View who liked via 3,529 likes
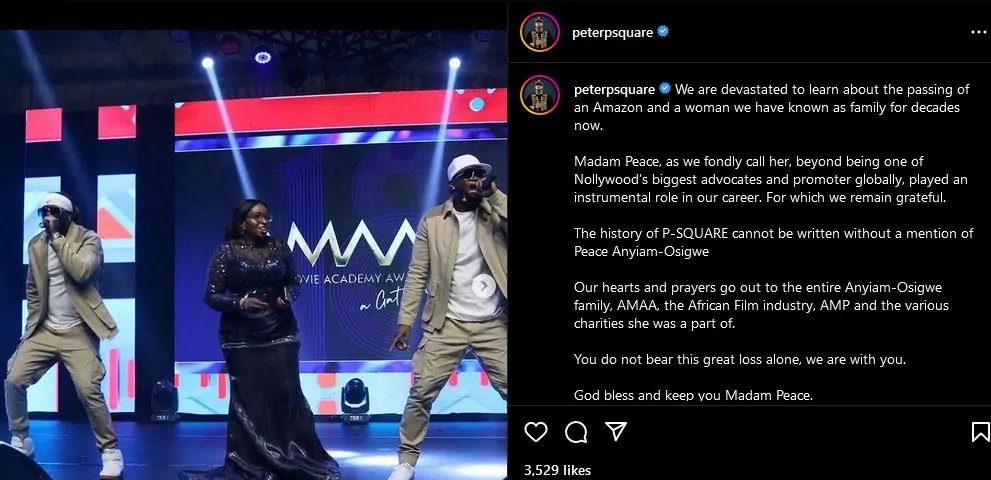This screenshot has width=991, height=480. 557,471
